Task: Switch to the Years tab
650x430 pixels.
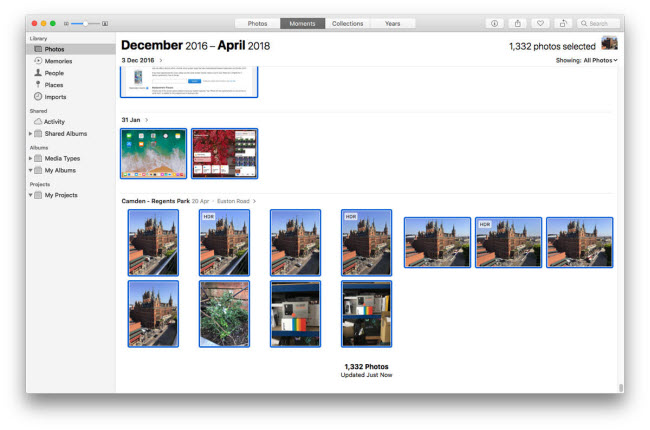Action: pyautogui.click(x=393, y=23)
